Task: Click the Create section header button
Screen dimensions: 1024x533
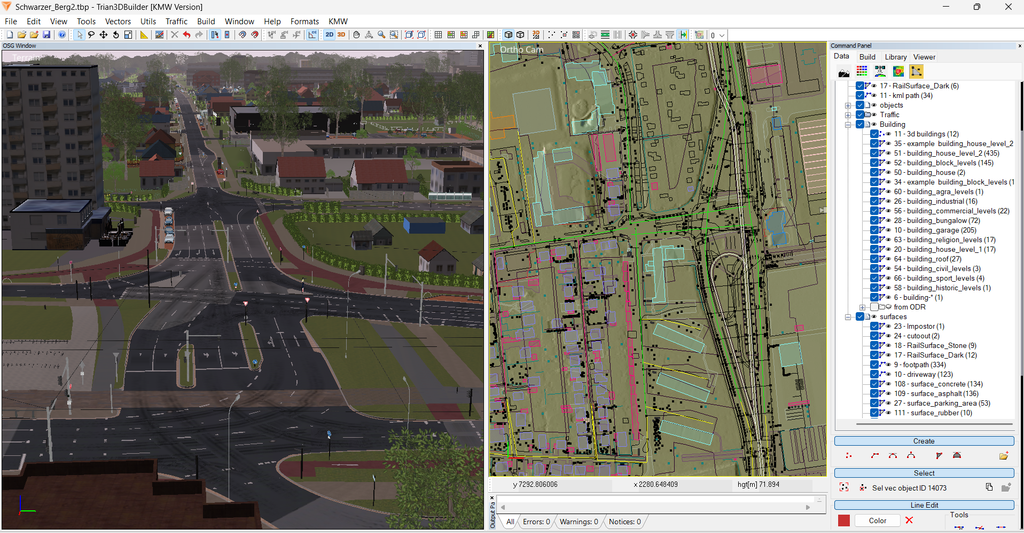Action: coord(923,442)
